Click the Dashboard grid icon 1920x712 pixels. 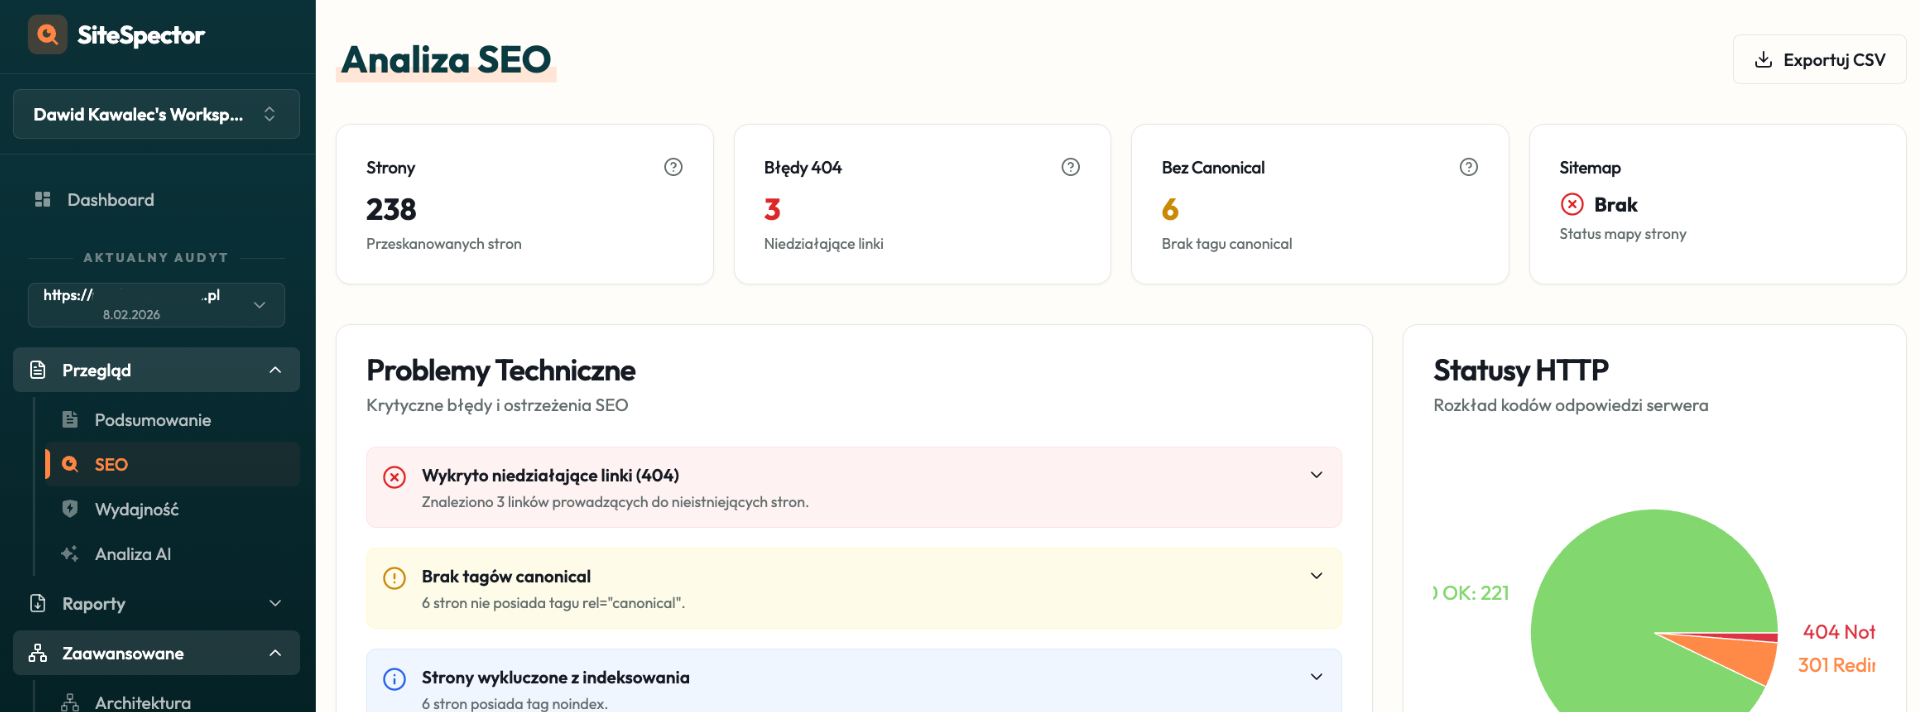(42, 200)
